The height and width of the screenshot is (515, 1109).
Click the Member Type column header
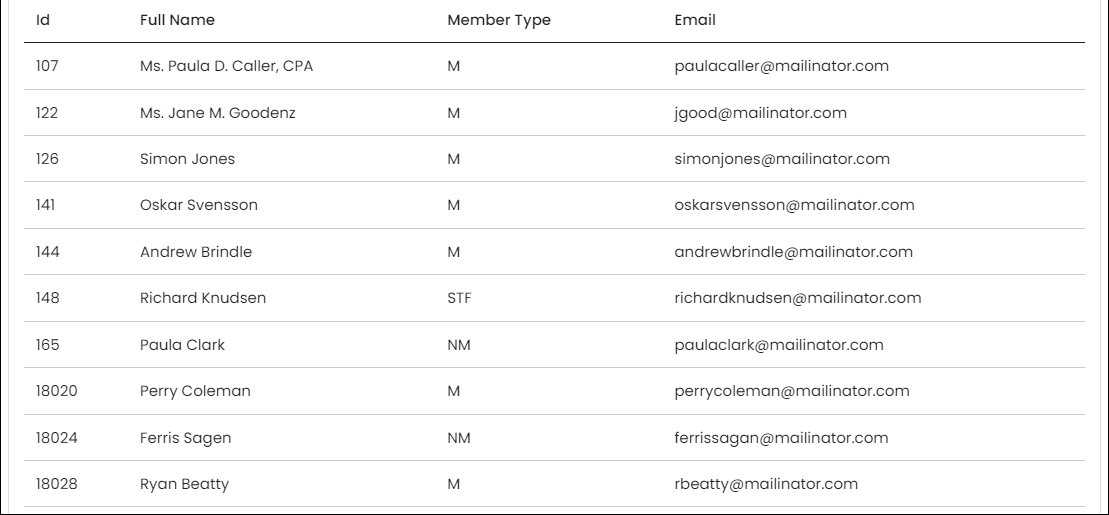point(499,20)
